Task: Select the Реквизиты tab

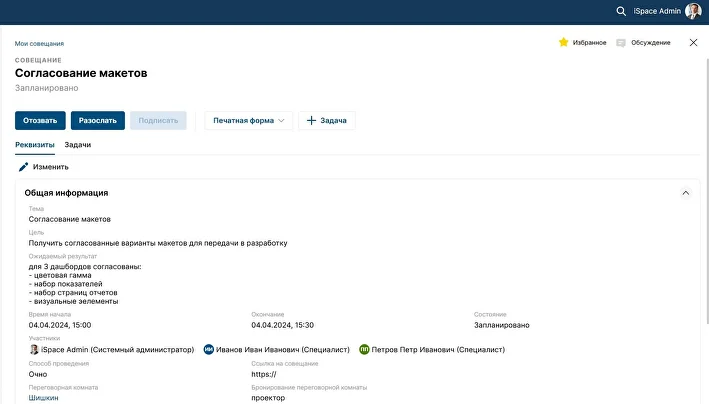Action: (x=35, y=145)
